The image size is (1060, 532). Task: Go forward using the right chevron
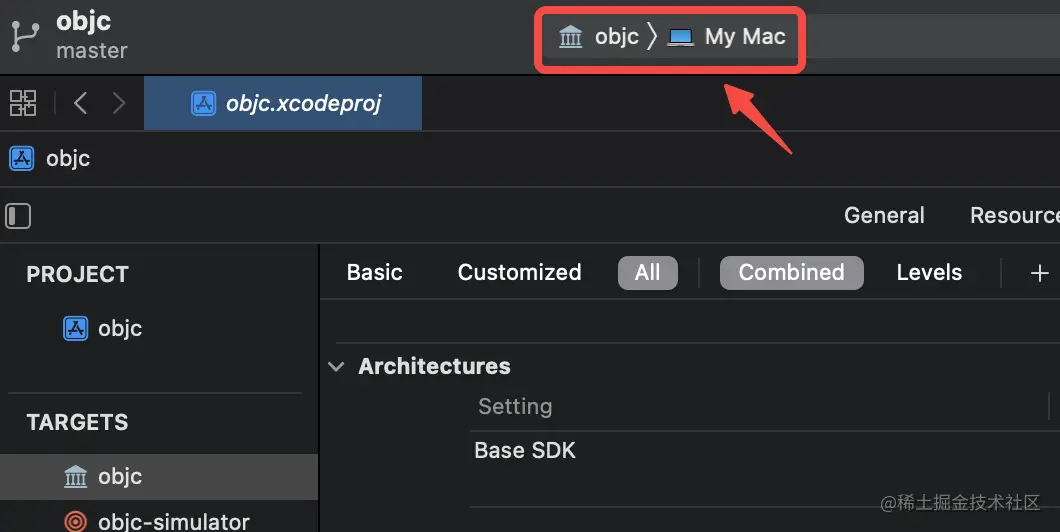(119, 103)
